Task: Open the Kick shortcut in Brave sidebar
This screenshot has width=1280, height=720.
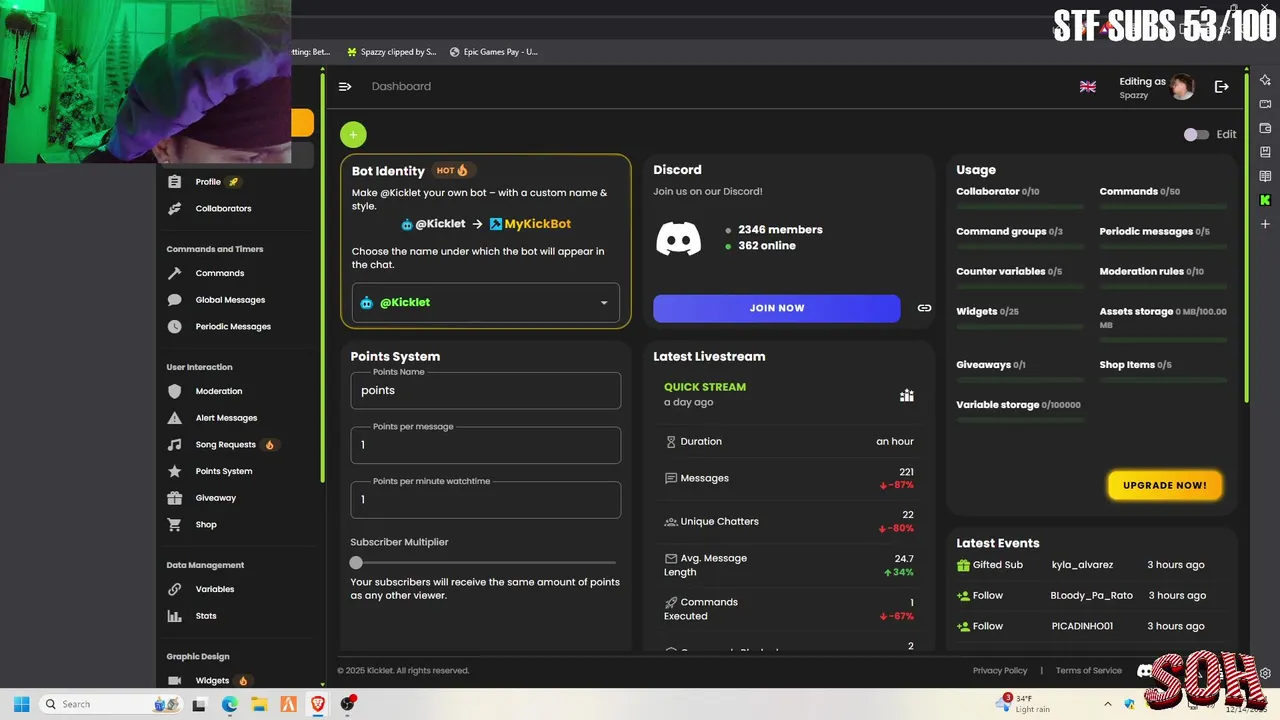Action: coord(1265,200)
